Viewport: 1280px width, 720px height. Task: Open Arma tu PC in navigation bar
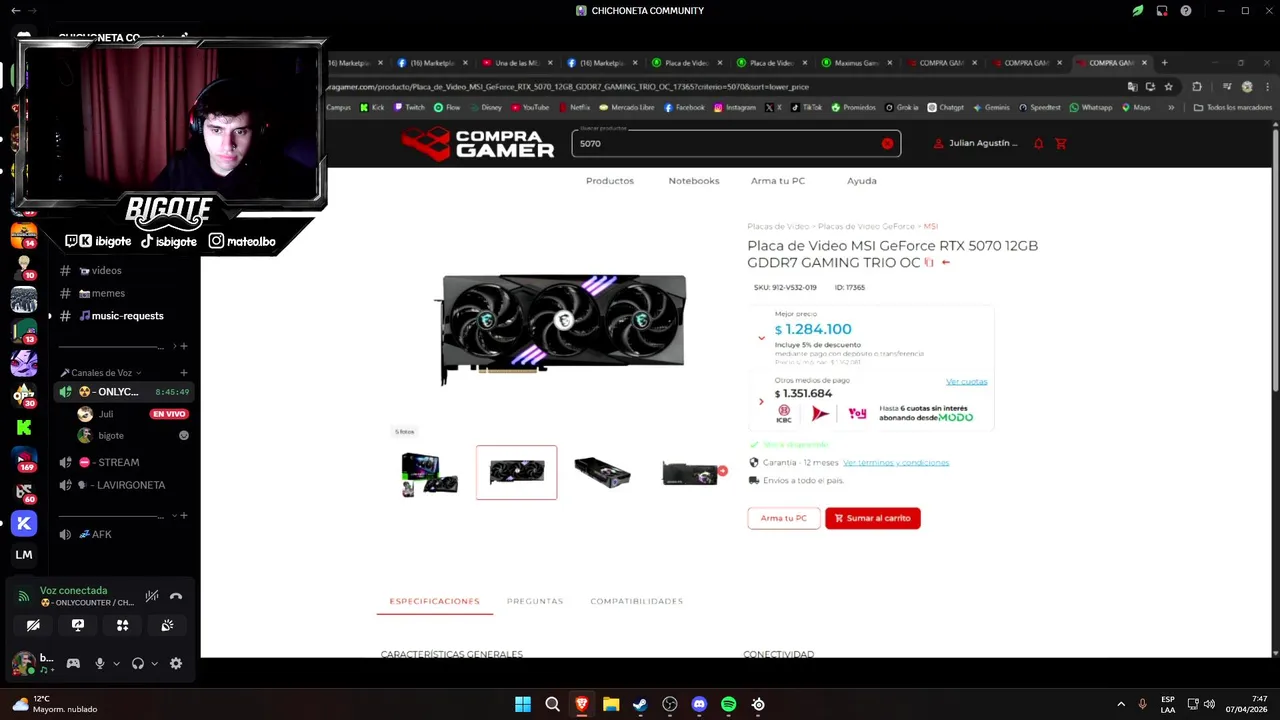click(x=778, y=181)
